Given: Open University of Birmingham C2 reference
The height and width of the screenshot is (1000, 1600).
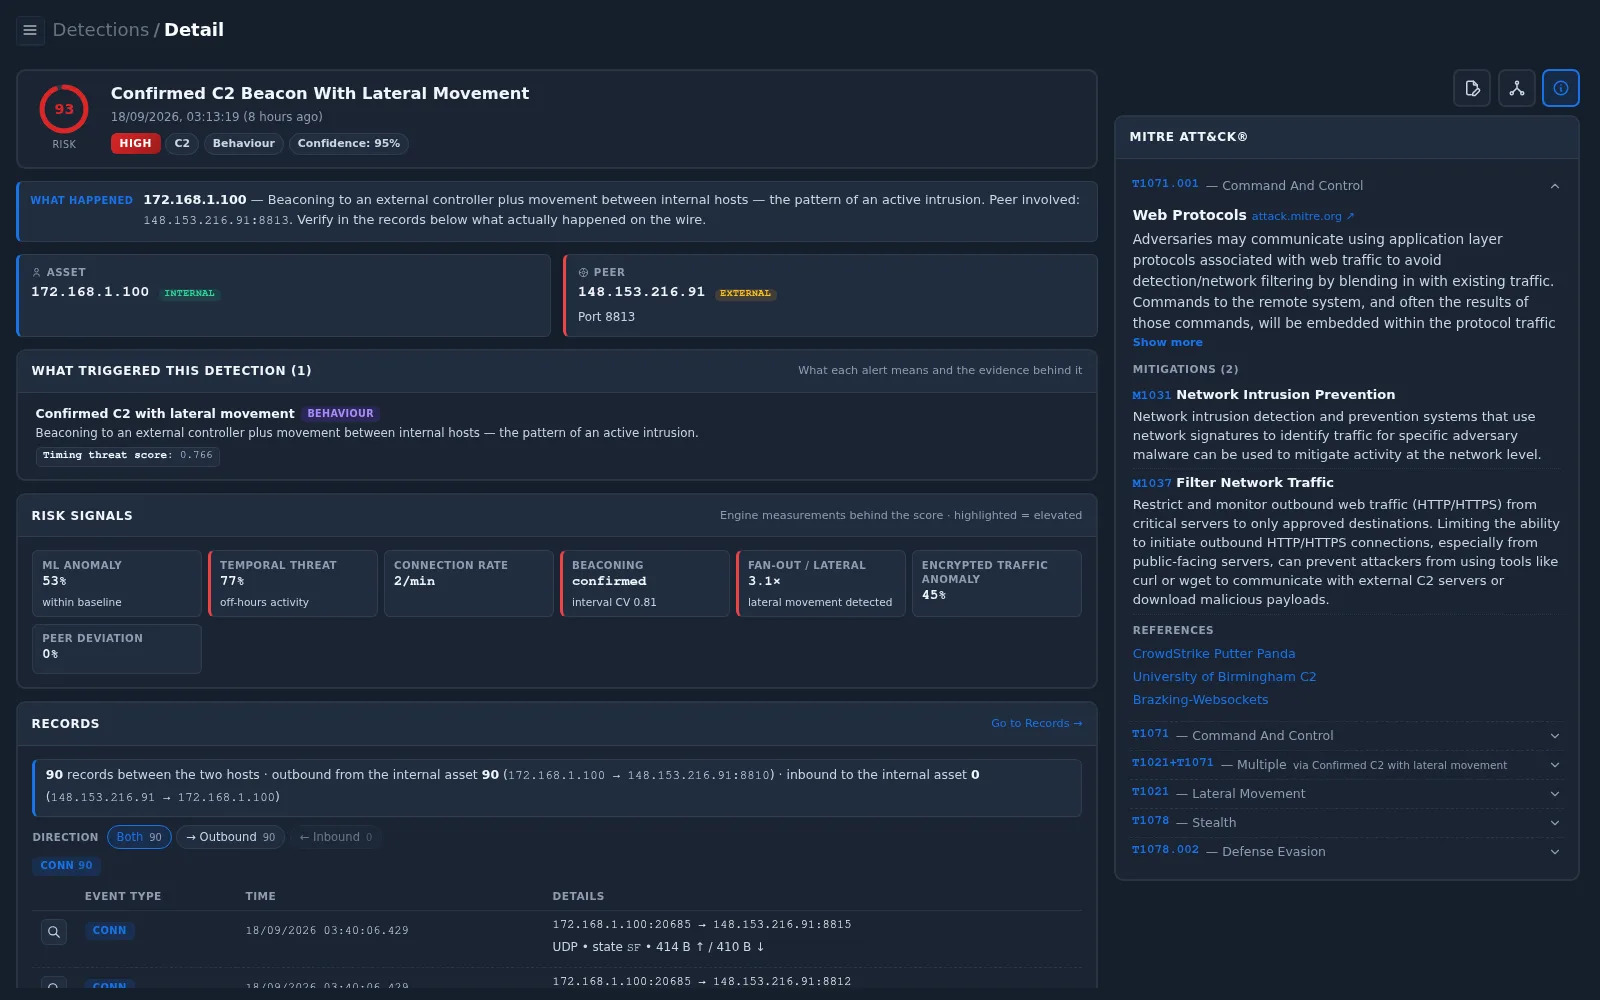Looking at the screenshot, I should pyautogui.click(x=1224, y=677).
